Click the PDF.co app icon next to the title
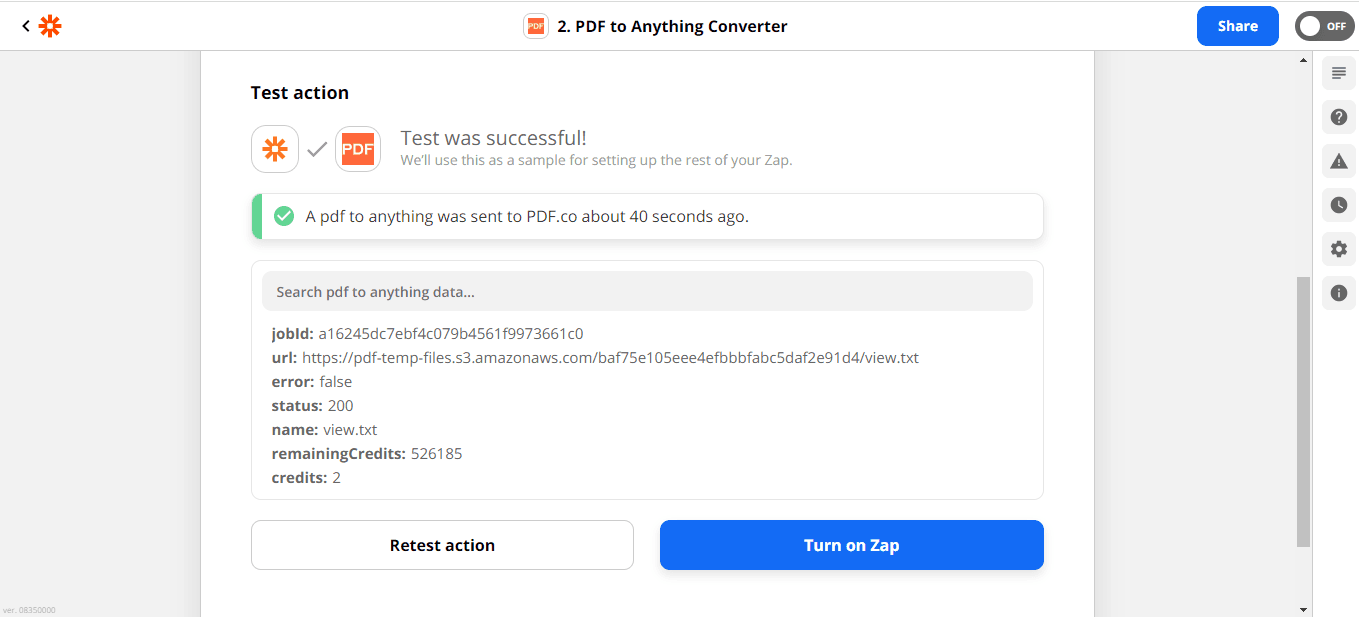This screenshot has height=617, width=1359. 536,25
